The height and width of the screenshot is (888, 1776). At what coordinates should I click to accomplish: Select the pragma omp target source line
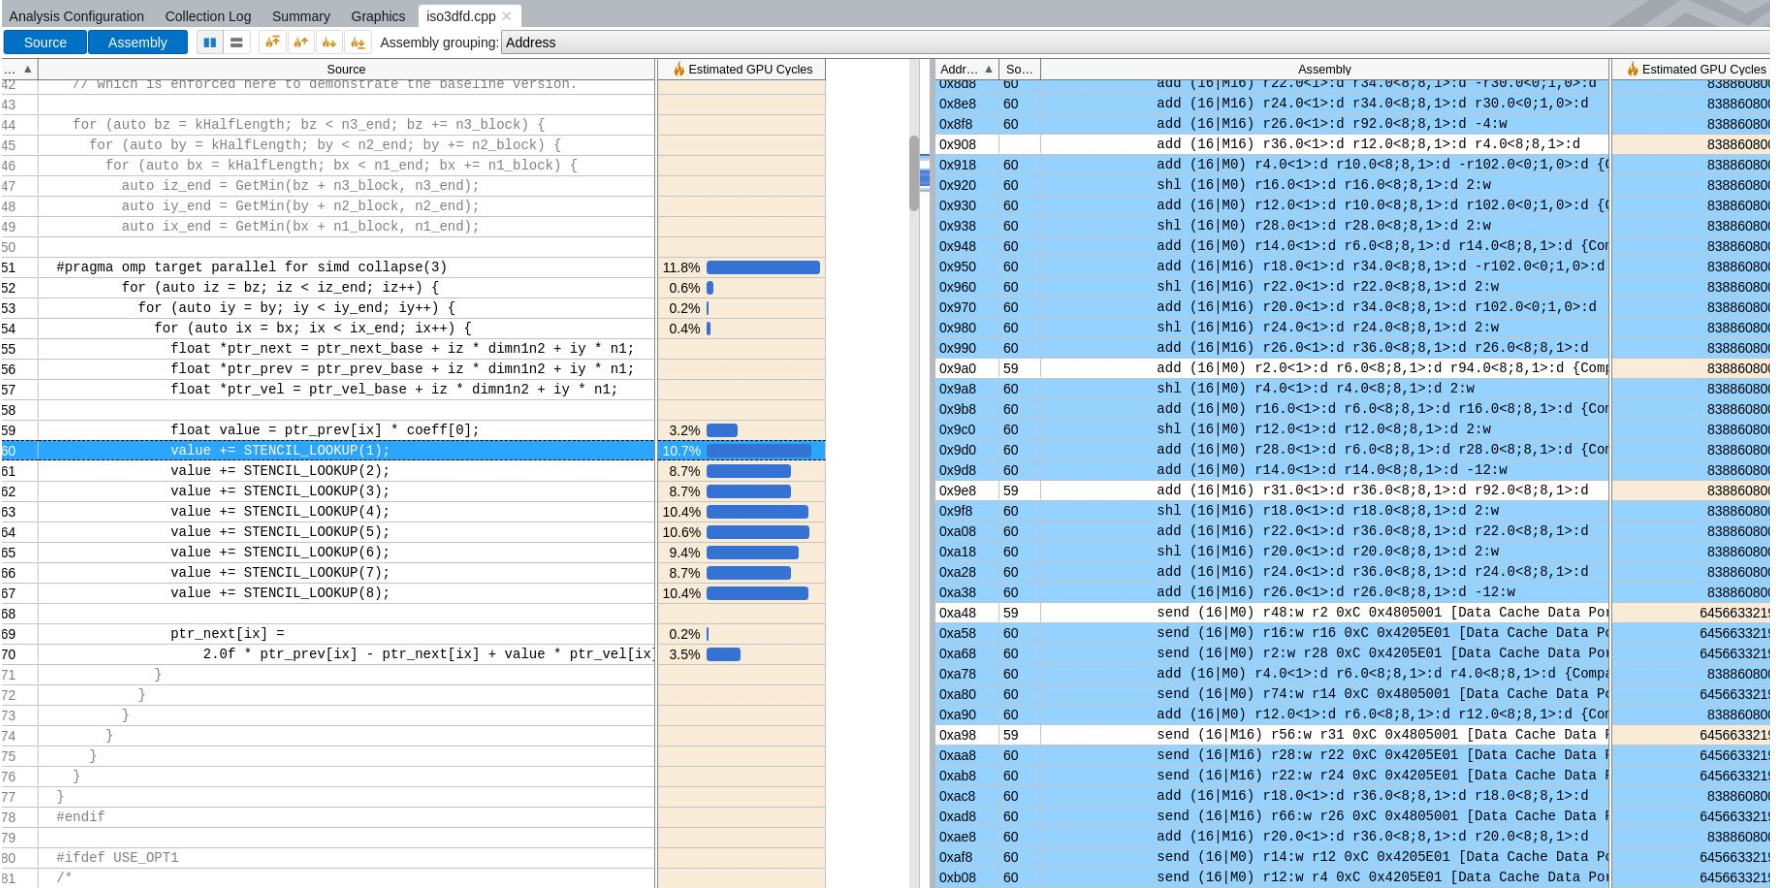click(x=251, y=267)
